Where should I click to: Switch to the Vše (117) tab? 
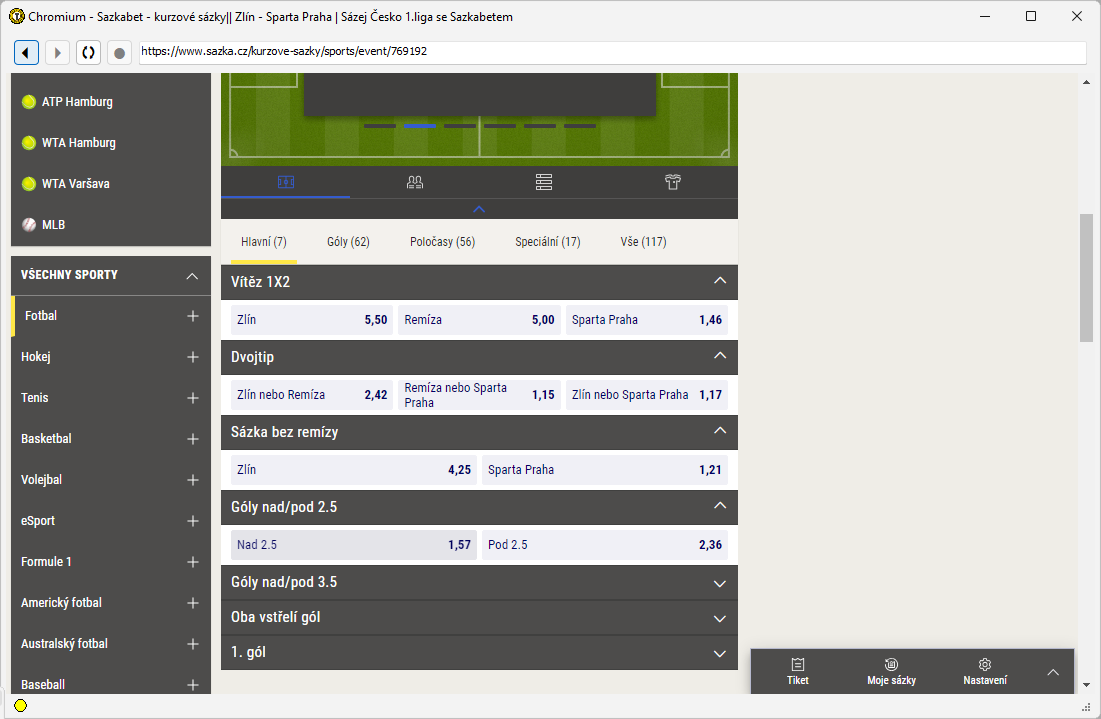point(643,242)
